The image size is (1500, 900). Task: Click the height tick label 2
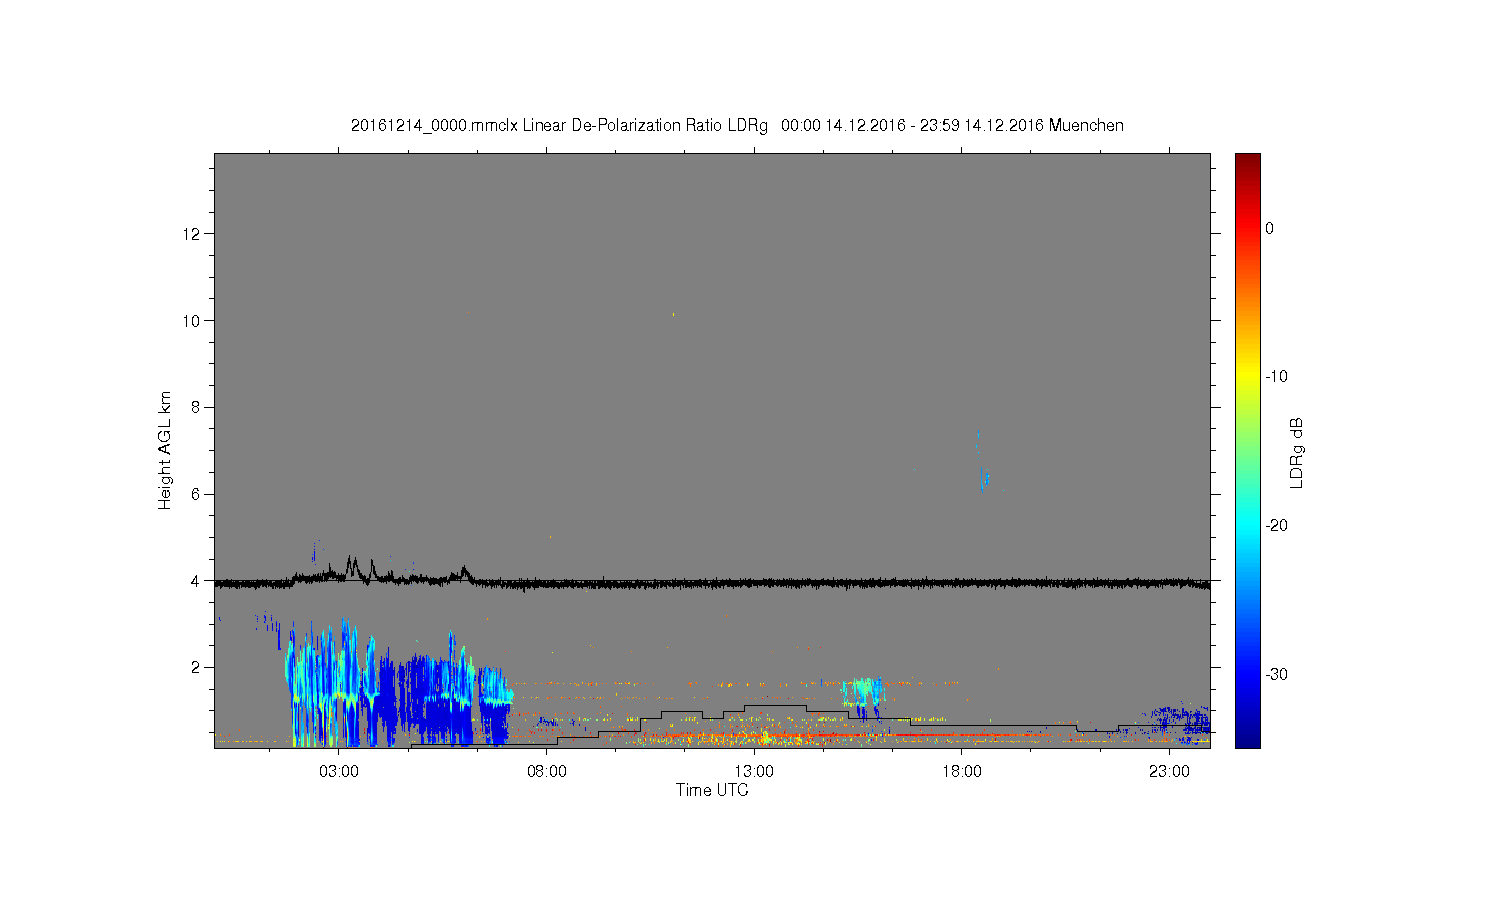pyautogui.click(x=197, y=667)
